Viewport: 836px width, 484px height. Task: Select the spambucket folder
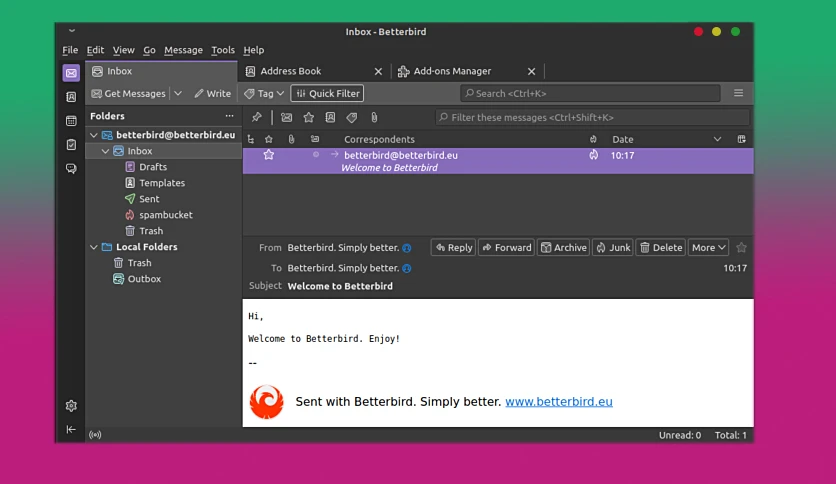click(164, 215)
